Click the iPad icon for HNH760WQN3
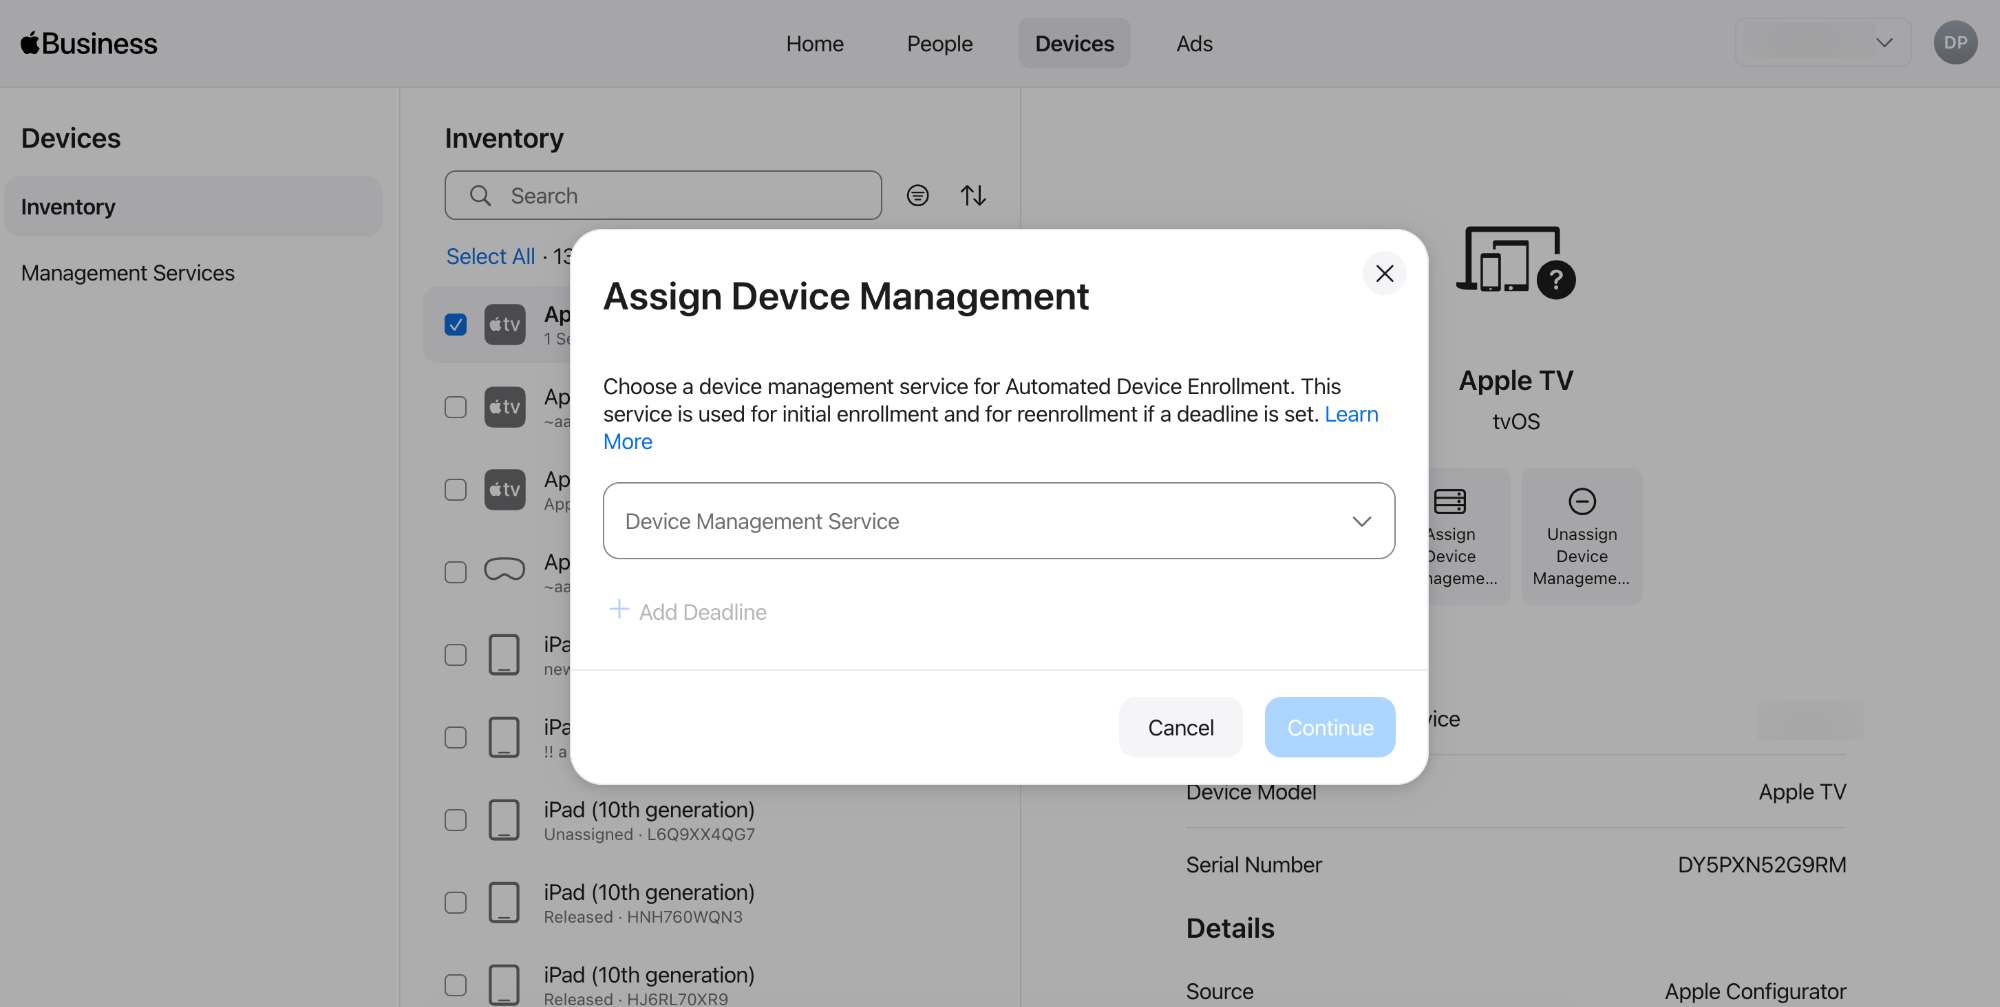The image size is (2000, 1007). point(504,902)
